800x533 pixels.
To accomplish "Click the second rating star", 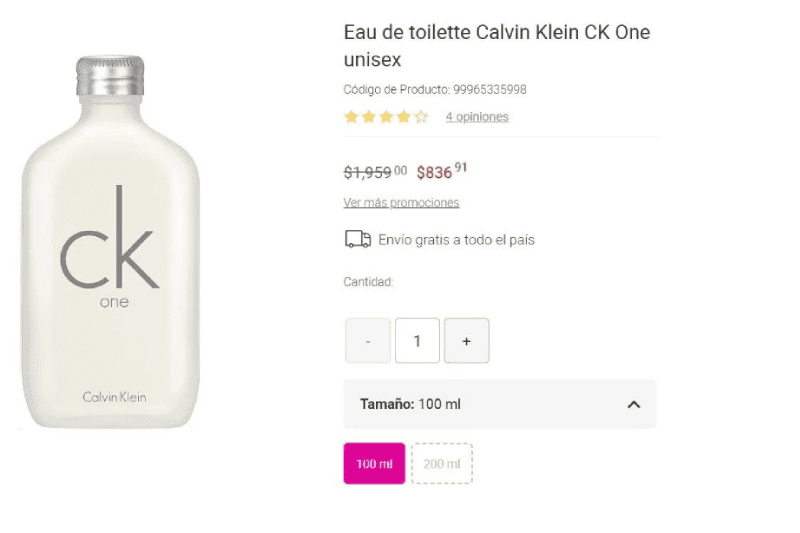I will click(x=368, y=117).
